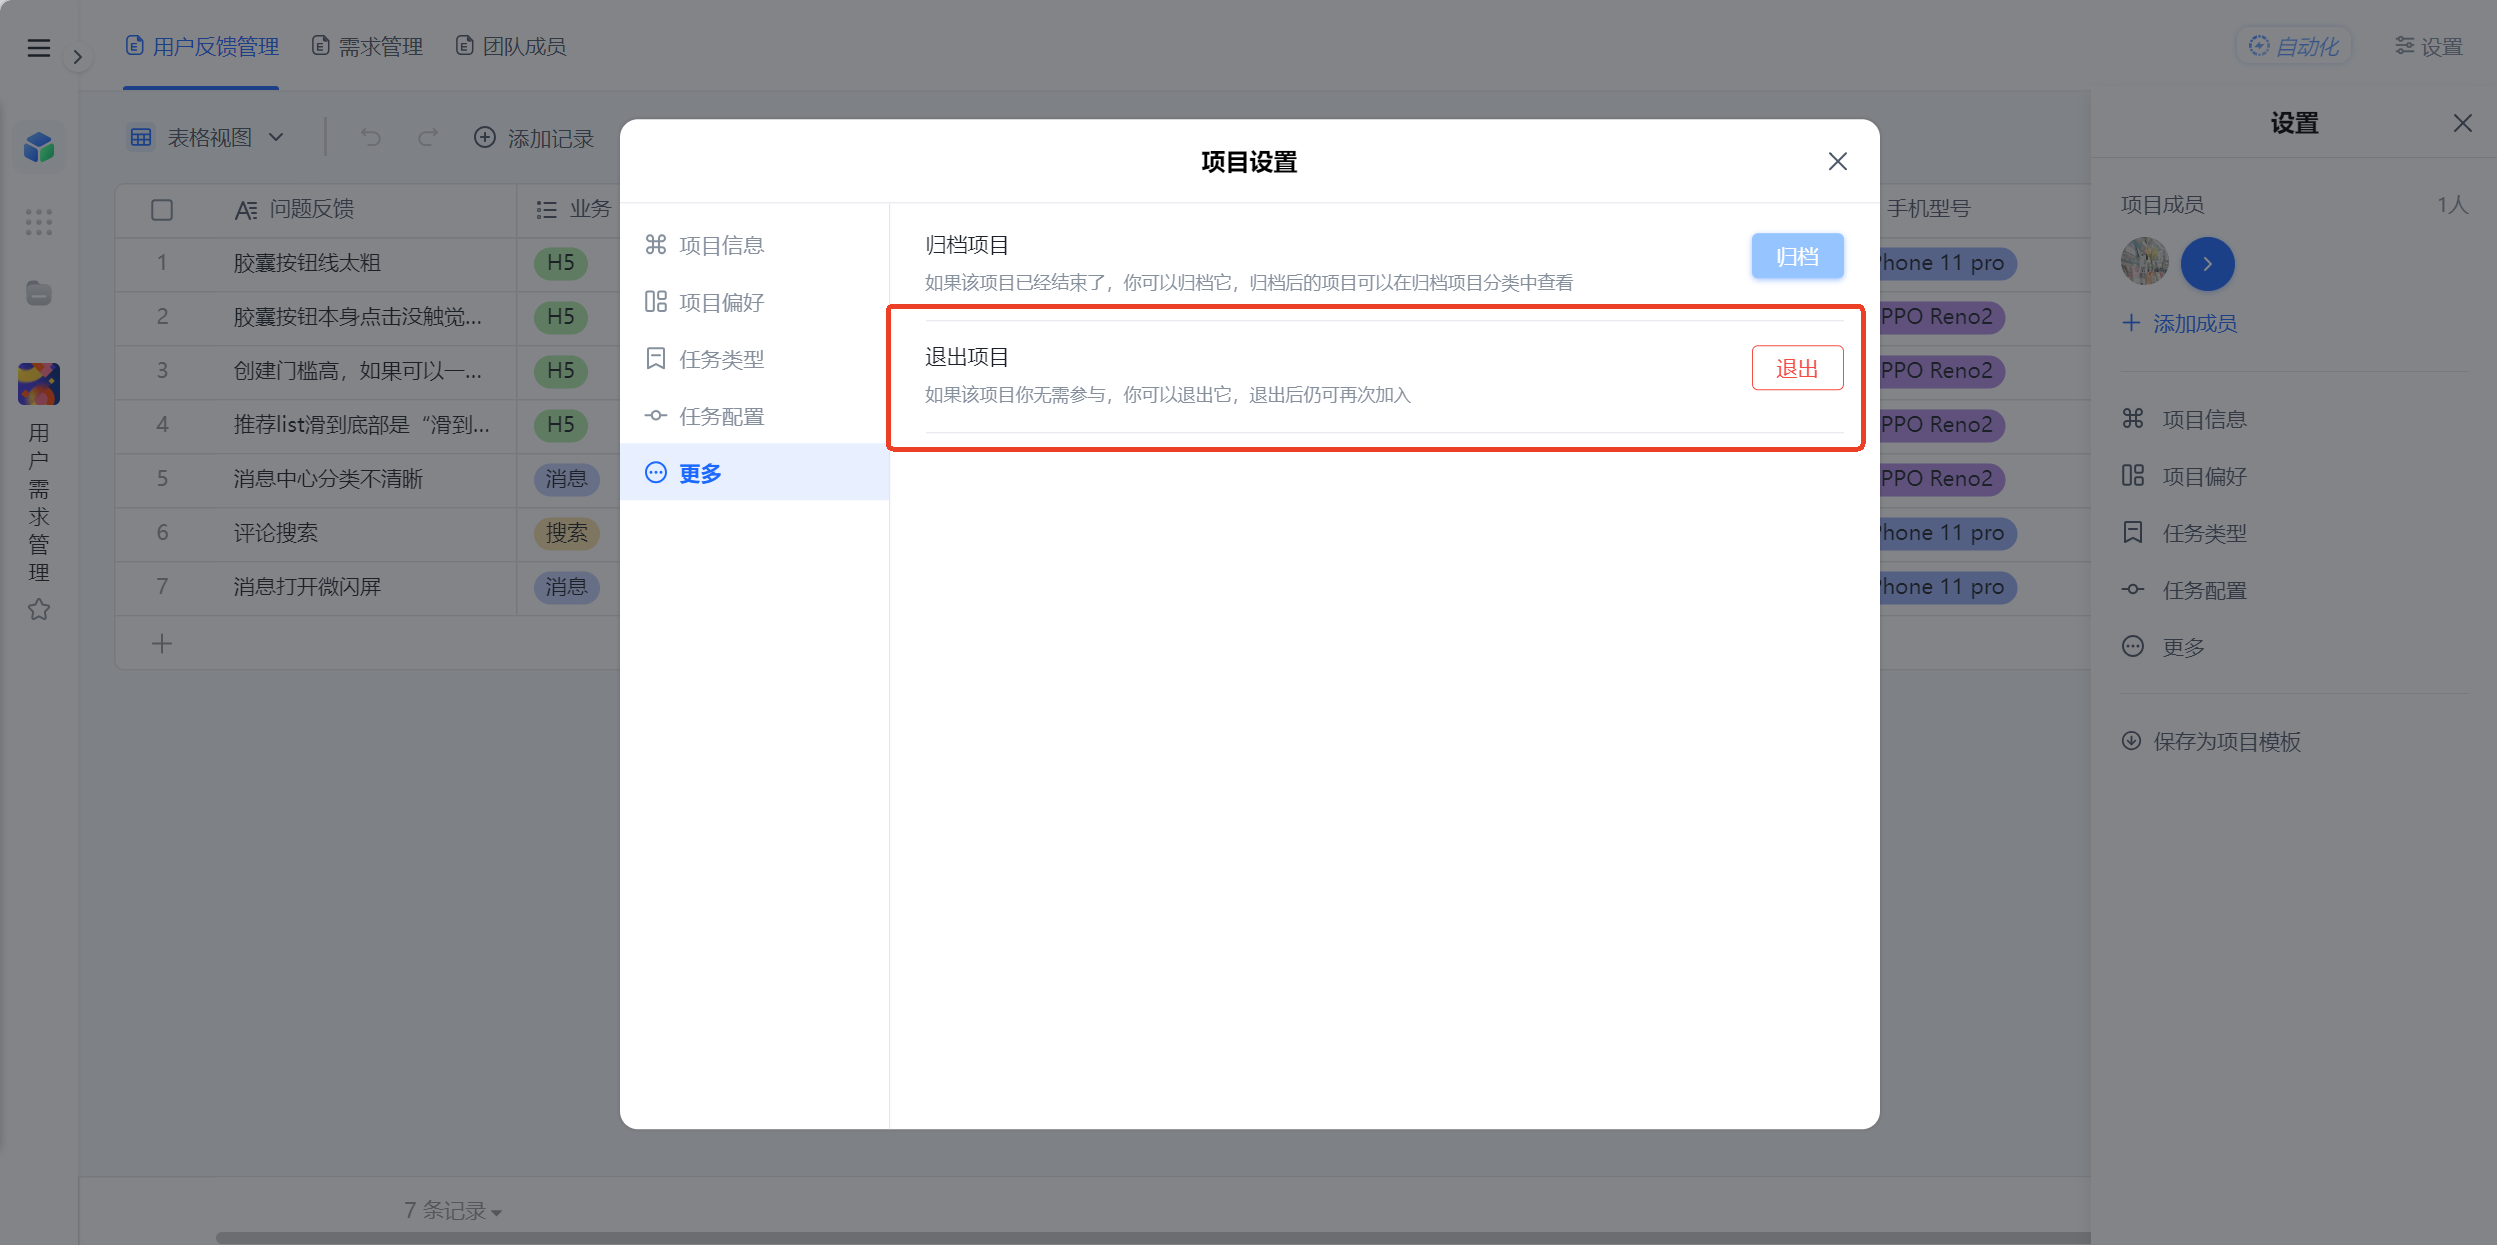Open the 表格视图 view dropdown
This screenshot has height=1245, width=2497.
point(207,137)
